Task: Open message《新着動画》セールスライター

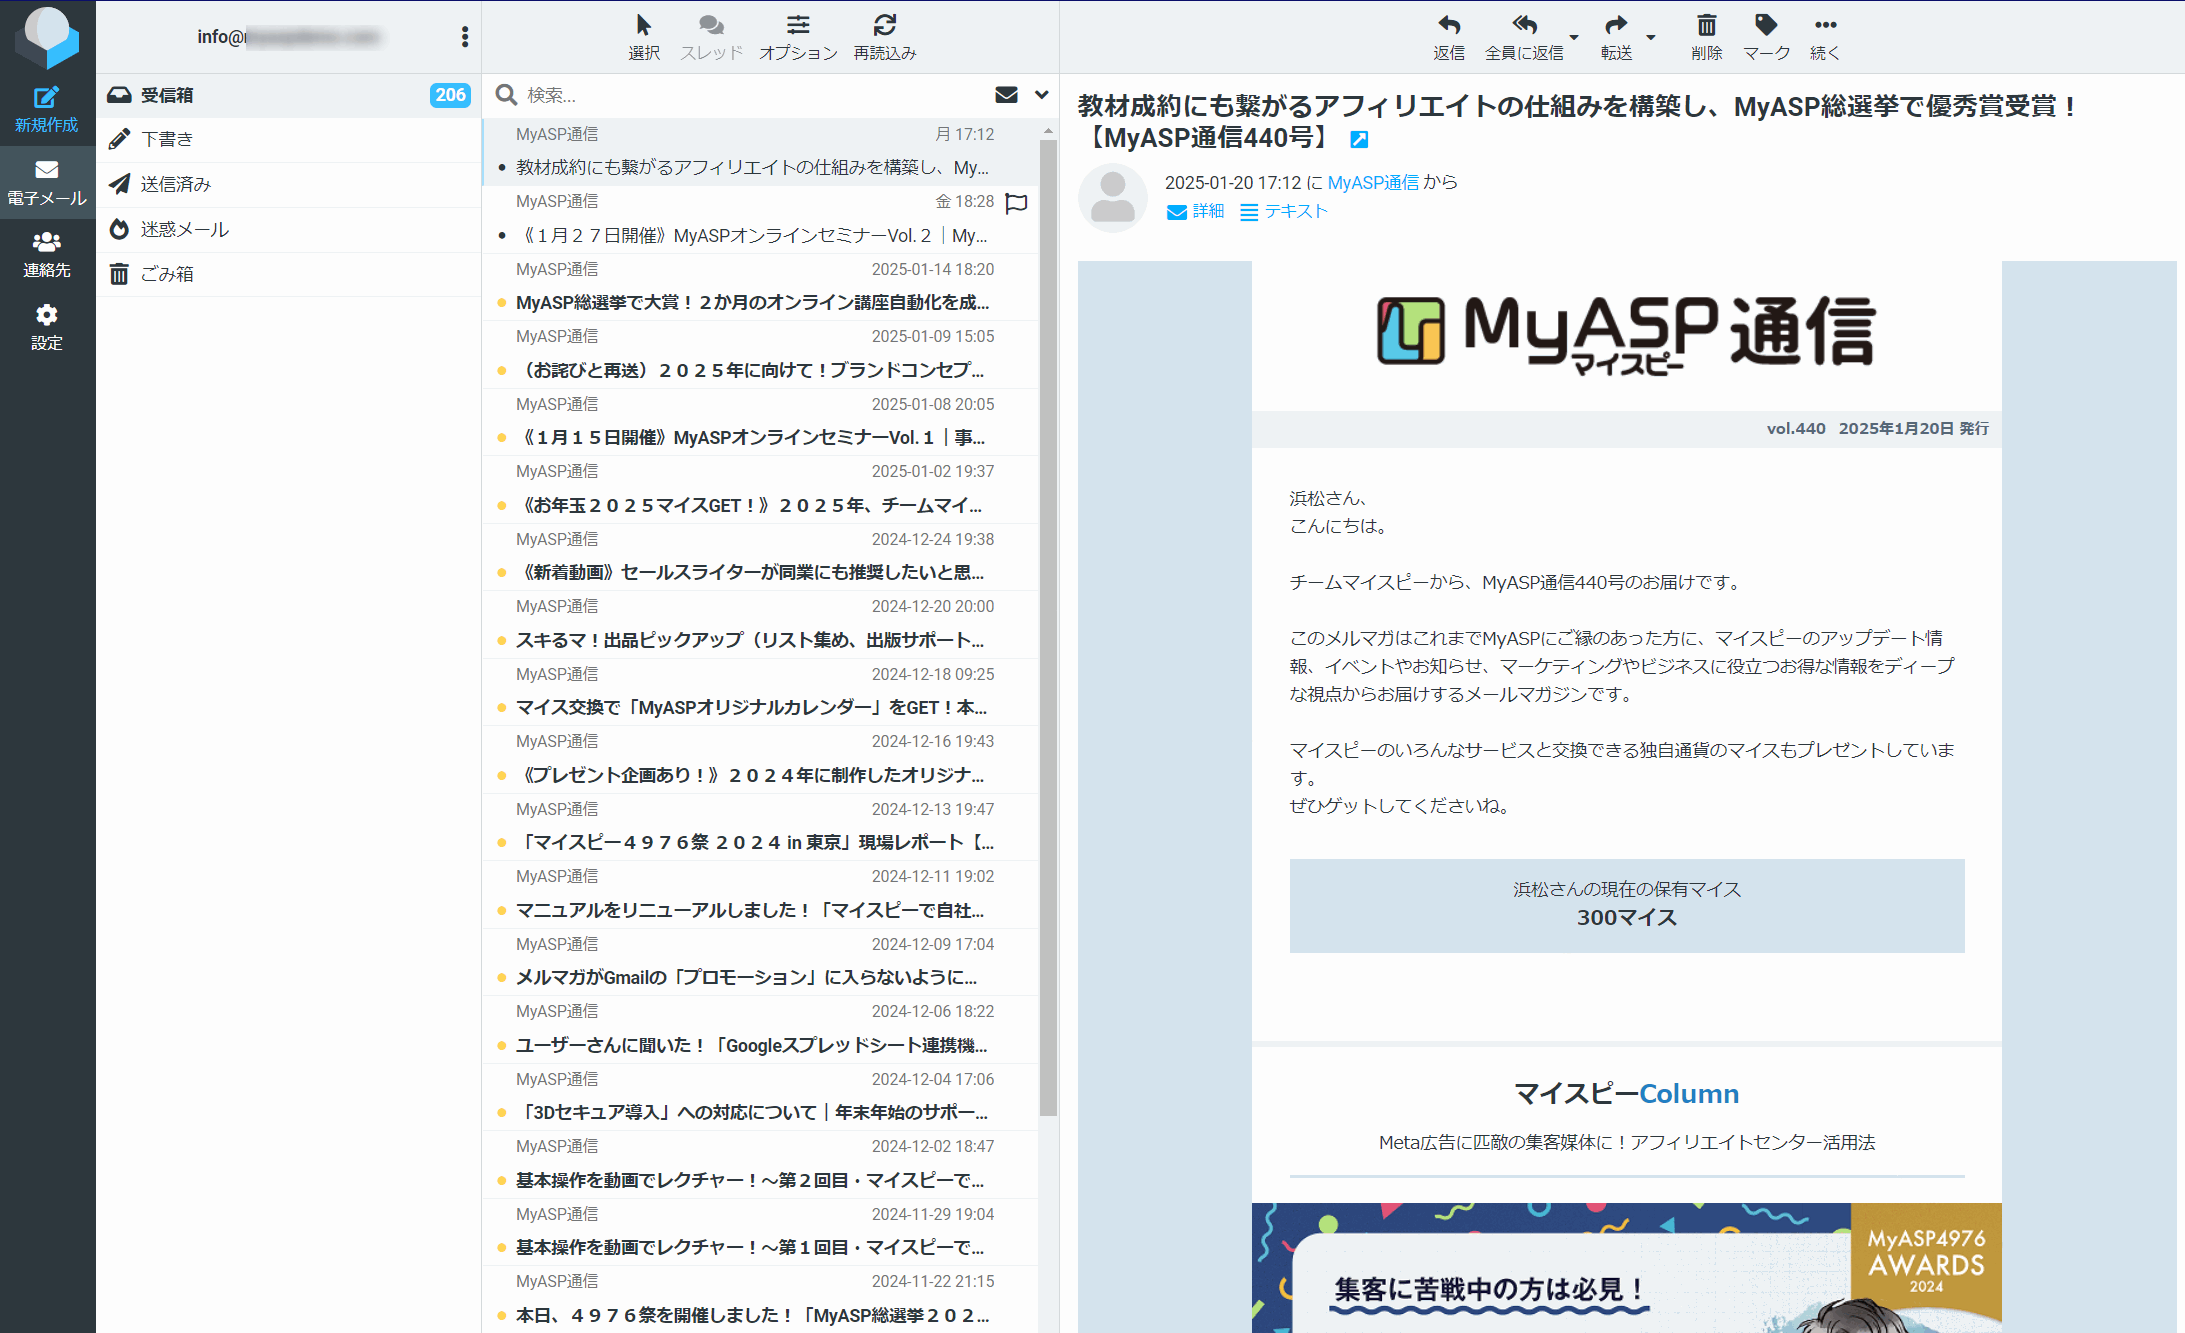Action: coord(760,557)
